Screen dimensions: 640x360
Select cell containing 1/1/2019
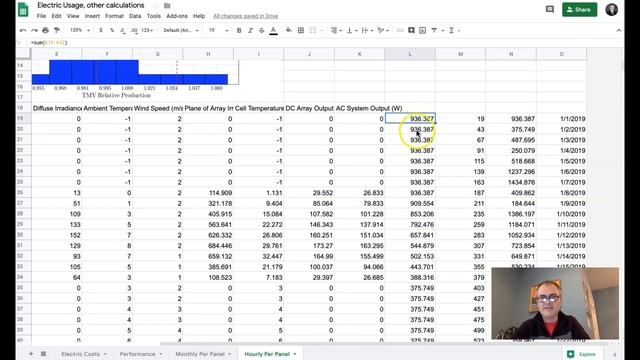coord(561,119)
